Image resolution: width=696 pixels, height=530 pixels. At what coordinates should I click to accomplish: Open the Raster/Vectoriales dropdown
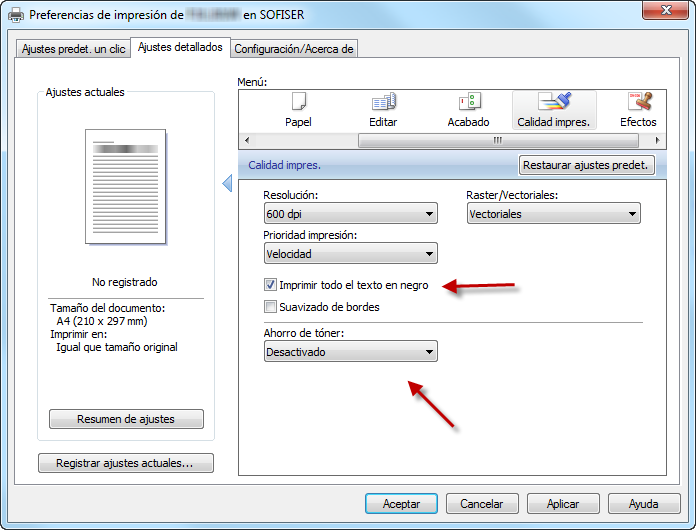[x=553, y=214]
